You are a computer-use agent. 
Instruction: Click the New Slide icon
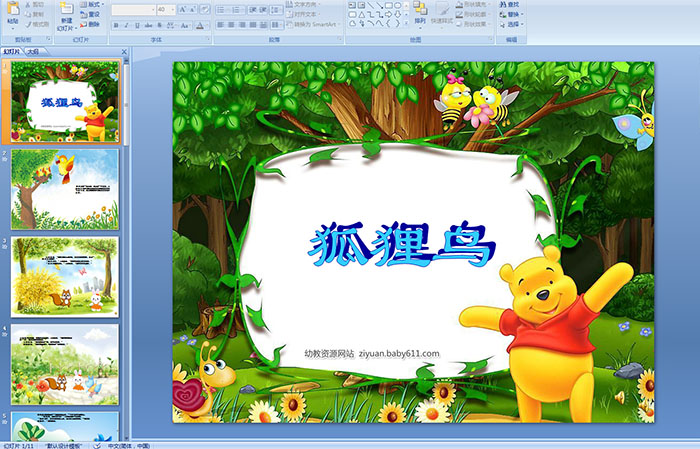(x=66, y=10)
